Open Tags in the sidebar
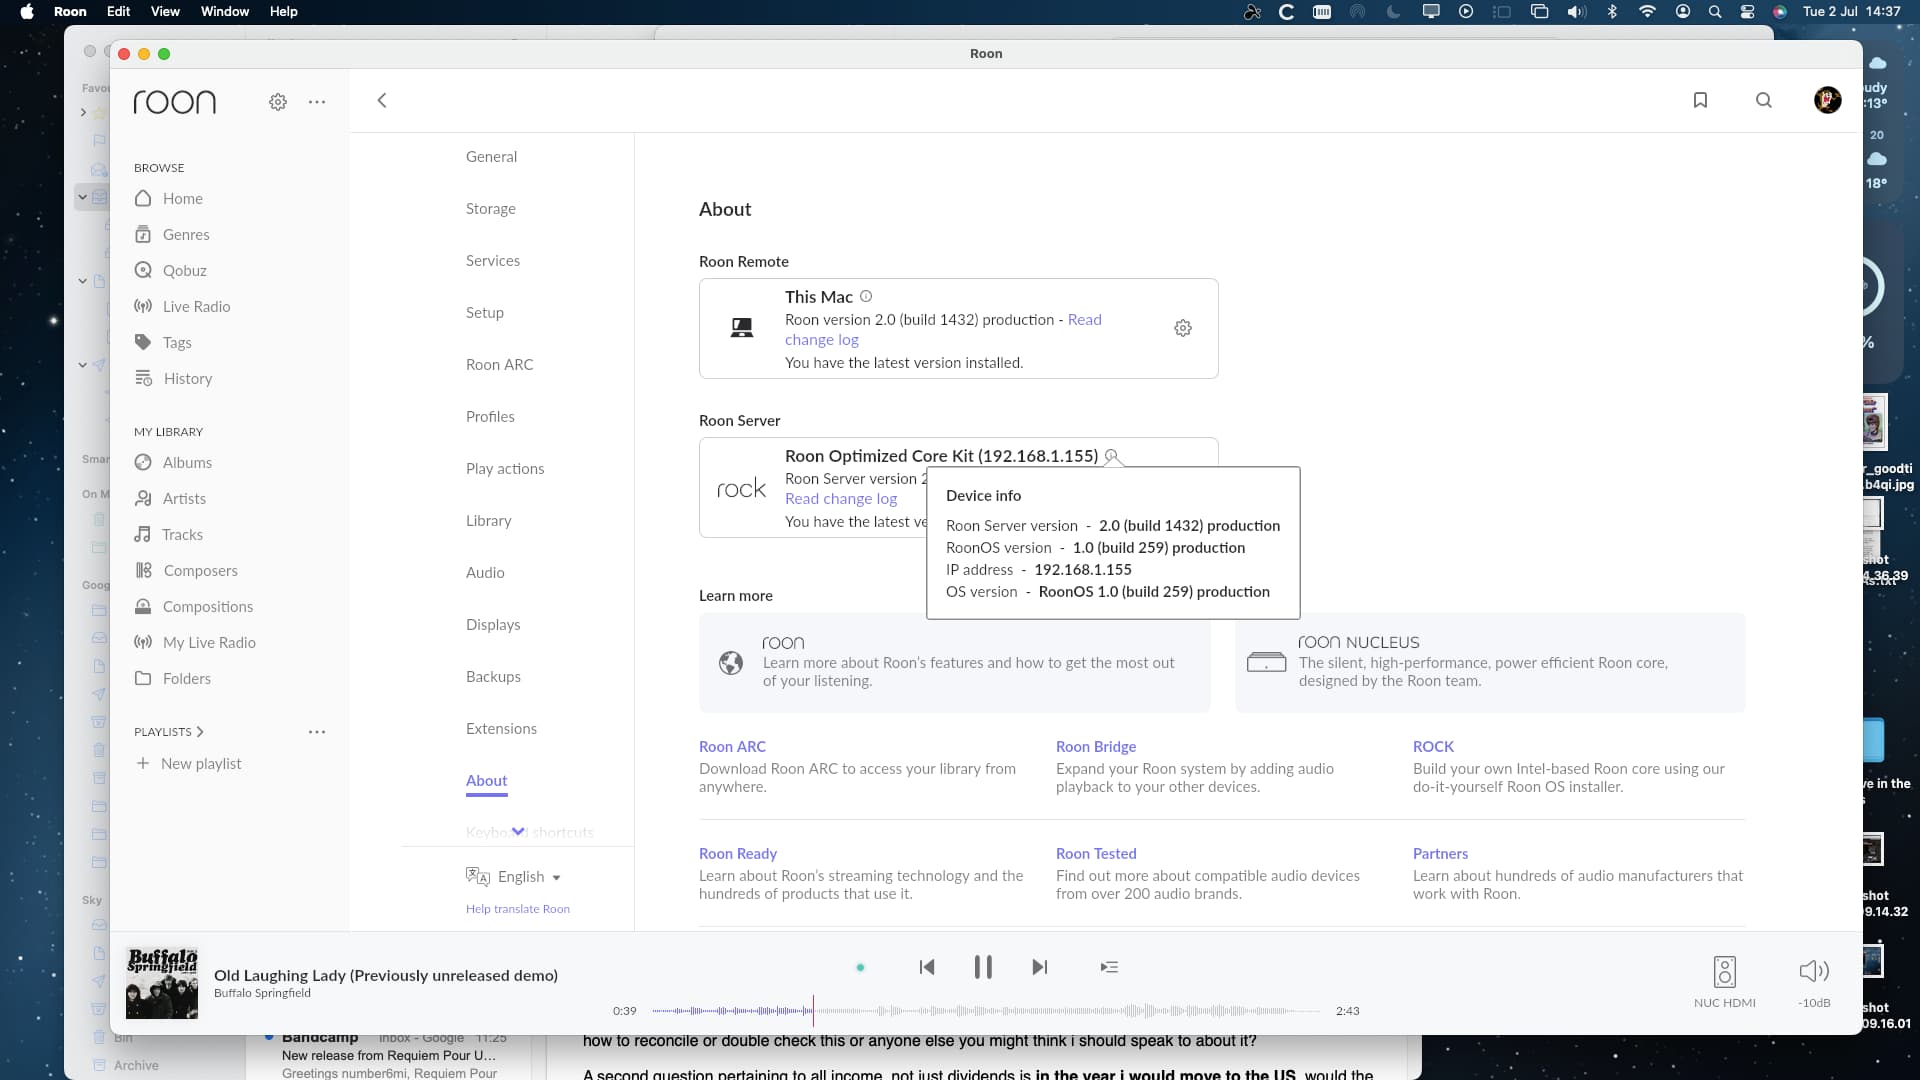 tap(163, 342)
